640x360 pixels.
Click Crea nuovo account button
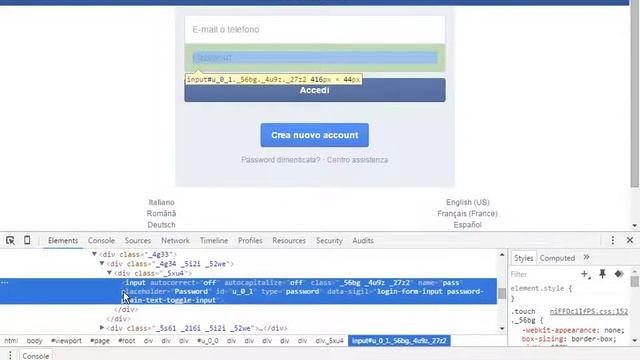(315, 135)
